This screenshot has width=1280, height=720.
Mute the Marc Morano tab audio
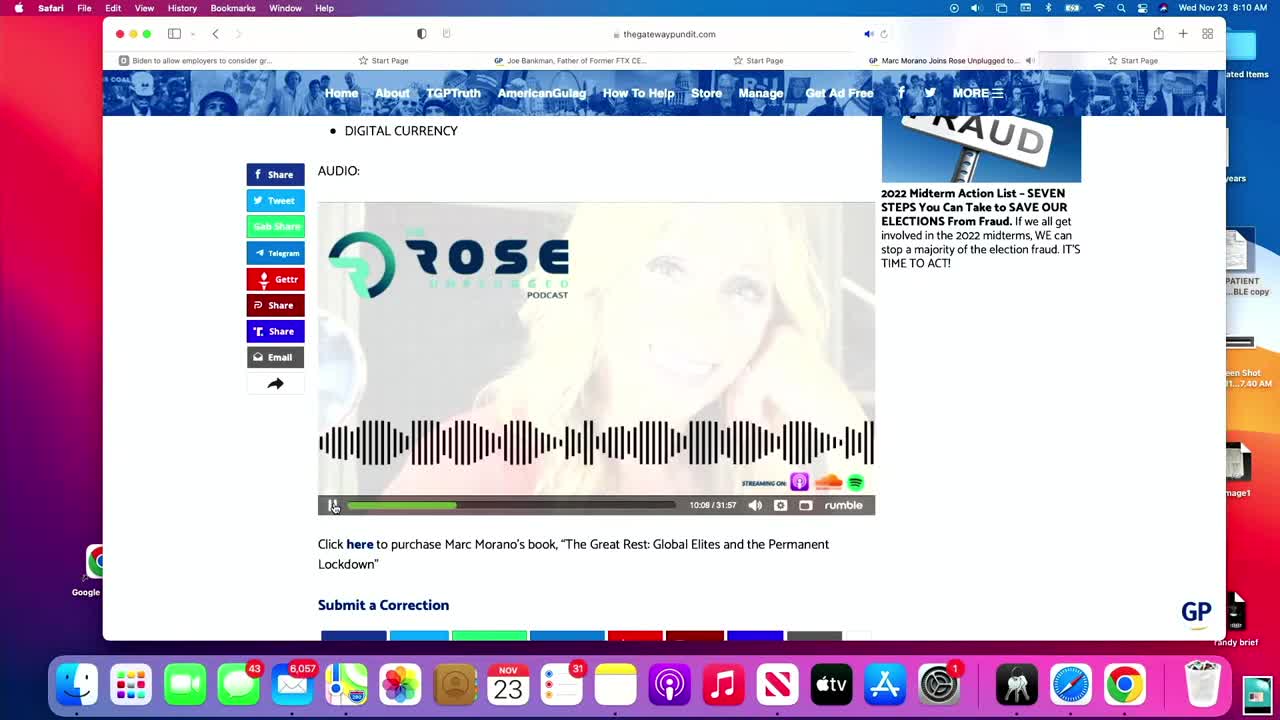1029,60
